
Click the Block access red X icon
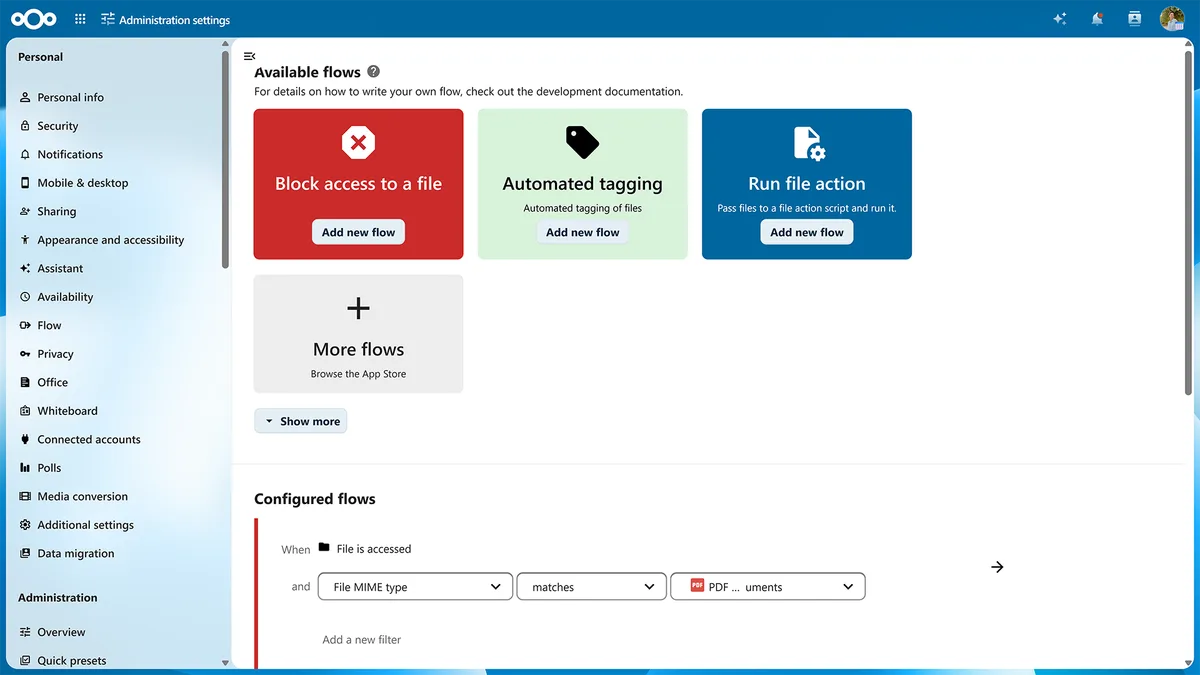[x=358, y=143]
